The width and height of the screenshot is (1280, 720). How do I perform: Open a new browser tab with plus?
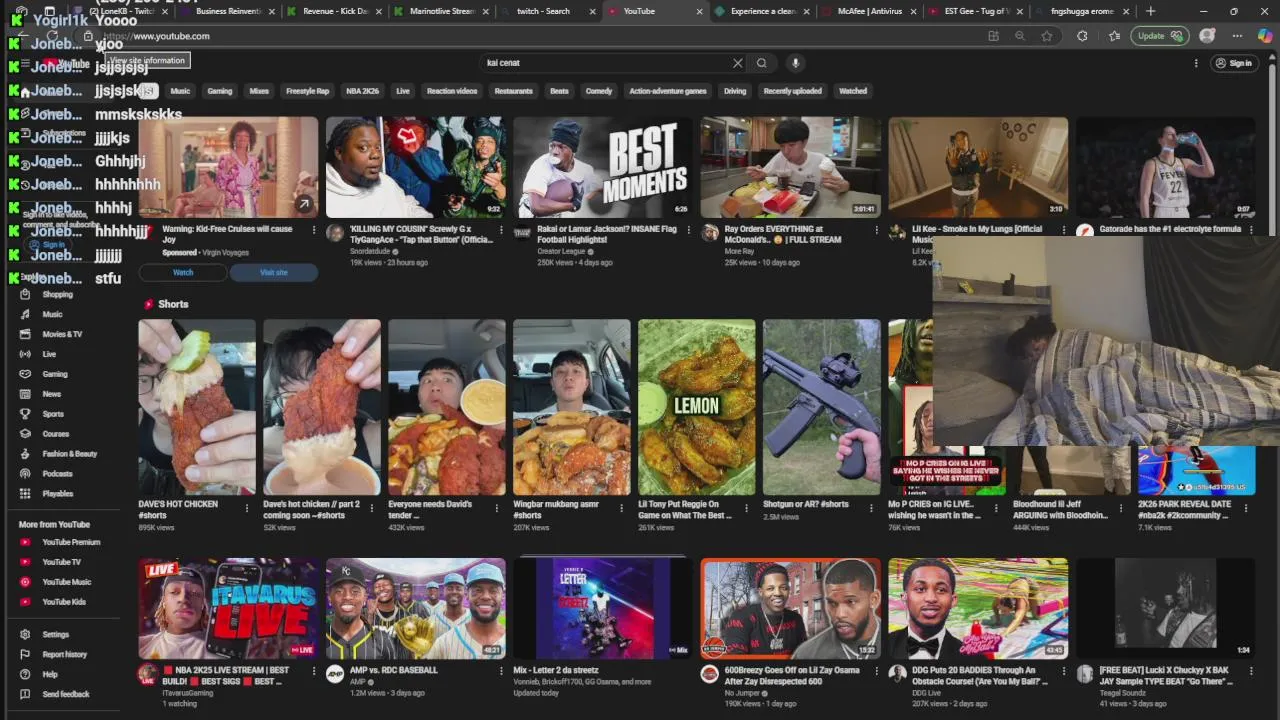(1150, 11)
